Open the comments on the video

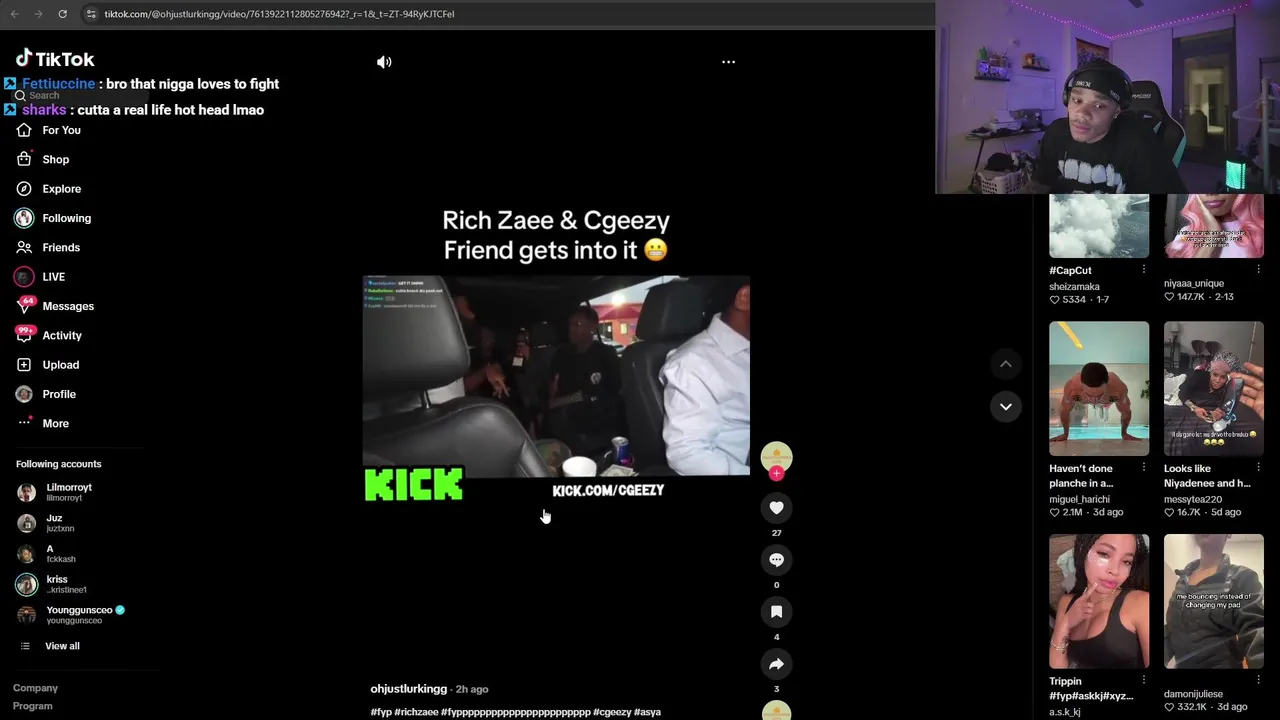click(776, 560)
